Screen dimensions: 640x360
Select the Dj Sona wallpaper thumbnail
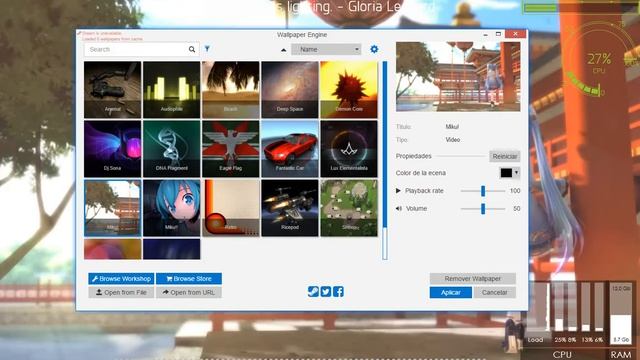click(113, 149)
